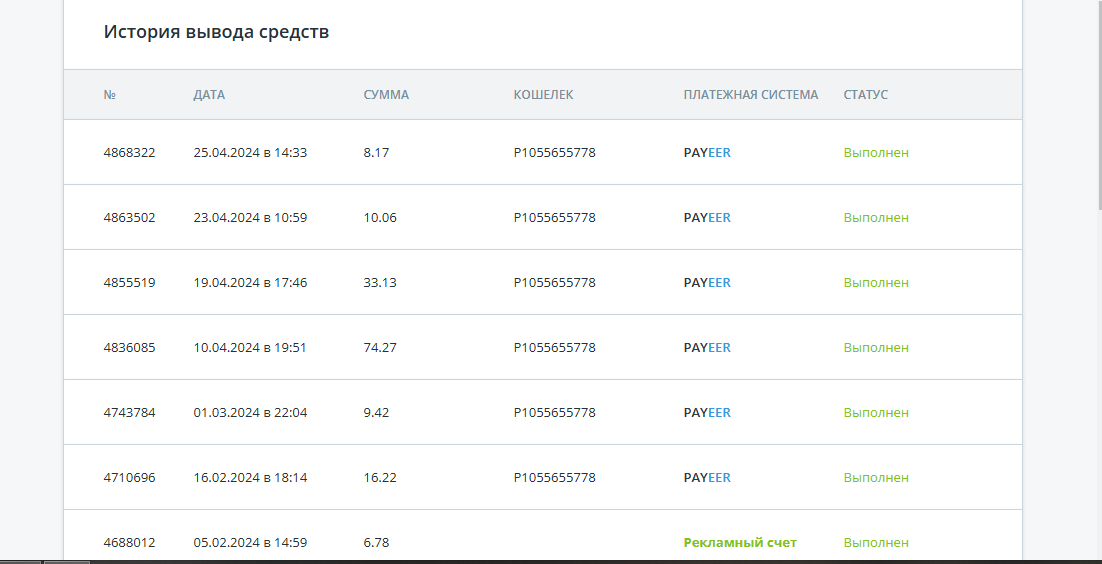The height and width of the screenshot is (564, 1102).
Task: Click the ПЛАТЕЖНАЯ СИСТЕМА column header
Action: click(x=751, y=95)
